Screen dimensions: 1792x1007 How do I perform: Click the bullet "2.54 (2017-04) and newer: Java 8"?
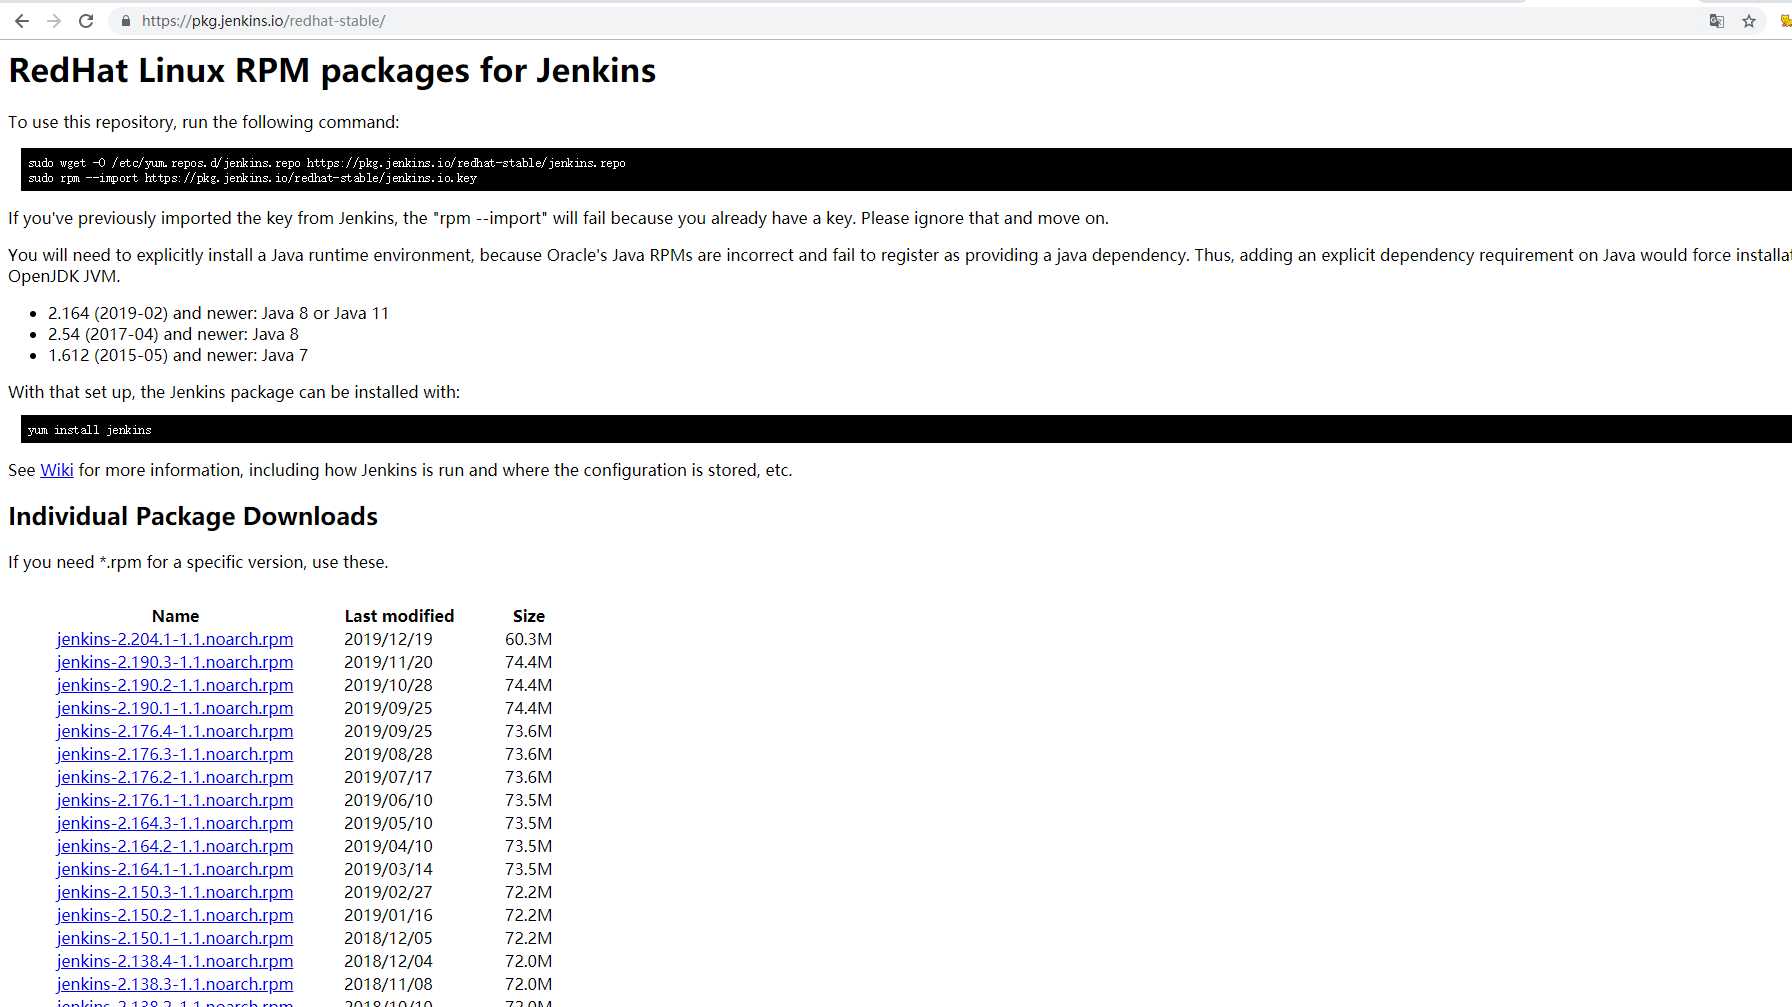[173, 334]
